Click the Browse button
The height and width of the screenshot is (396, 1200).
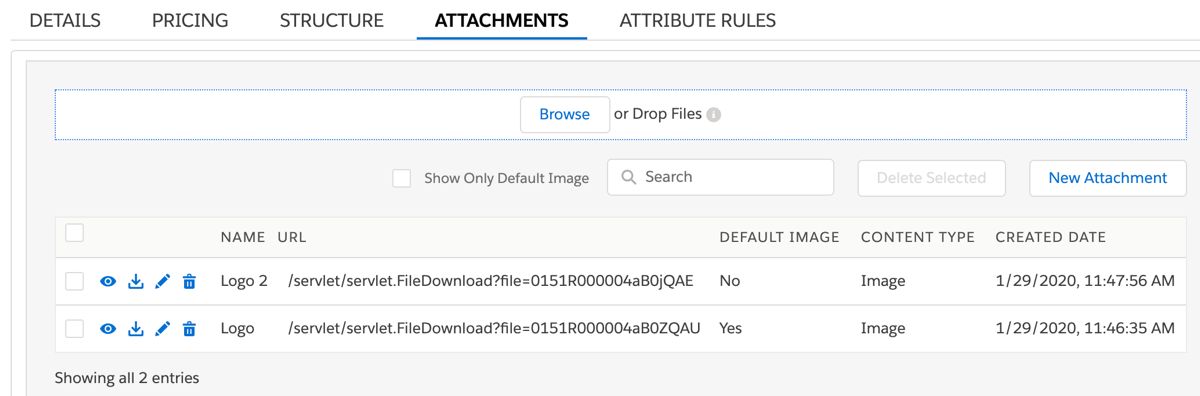click(x=565, y=114)
